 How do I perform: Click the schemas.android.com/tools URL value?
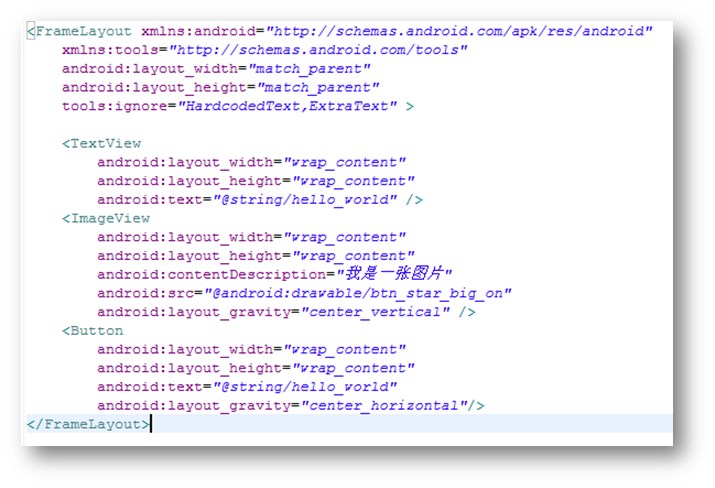318,50
